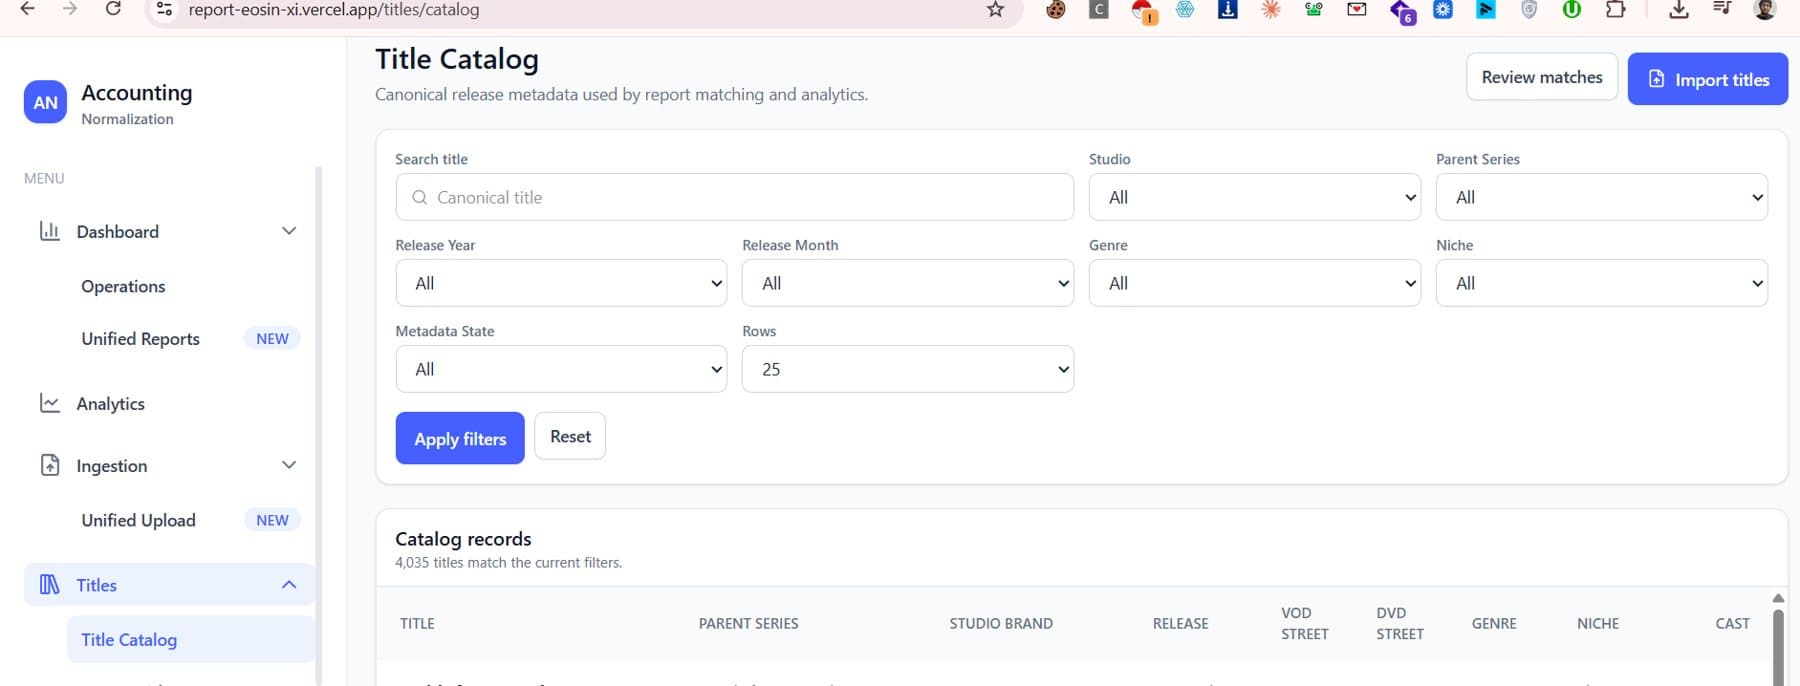Collapse the Dashboard menu chevron

click(289, 231)
